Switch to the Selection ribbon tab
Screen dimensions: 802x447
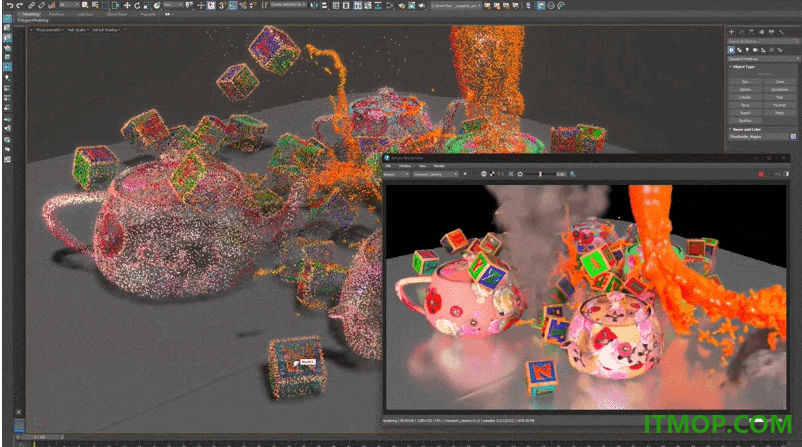tap(85, 14)
